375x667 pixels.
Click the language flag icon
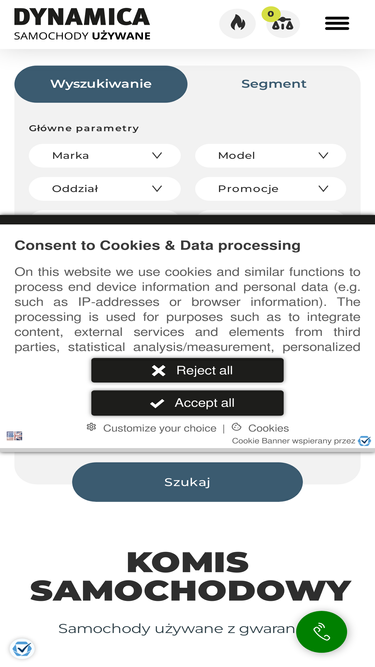tap(14, 436)
